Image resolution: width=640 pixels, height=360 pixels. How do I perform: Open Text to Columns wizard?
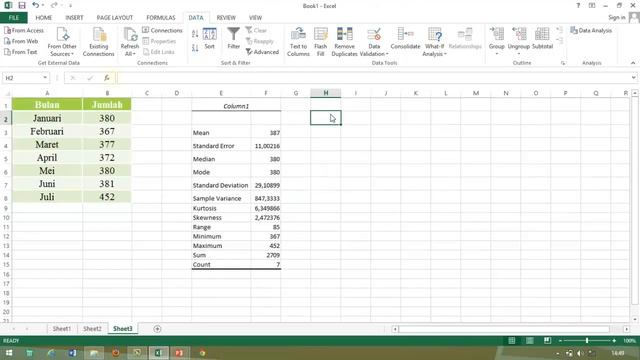(x=298, y=42)
